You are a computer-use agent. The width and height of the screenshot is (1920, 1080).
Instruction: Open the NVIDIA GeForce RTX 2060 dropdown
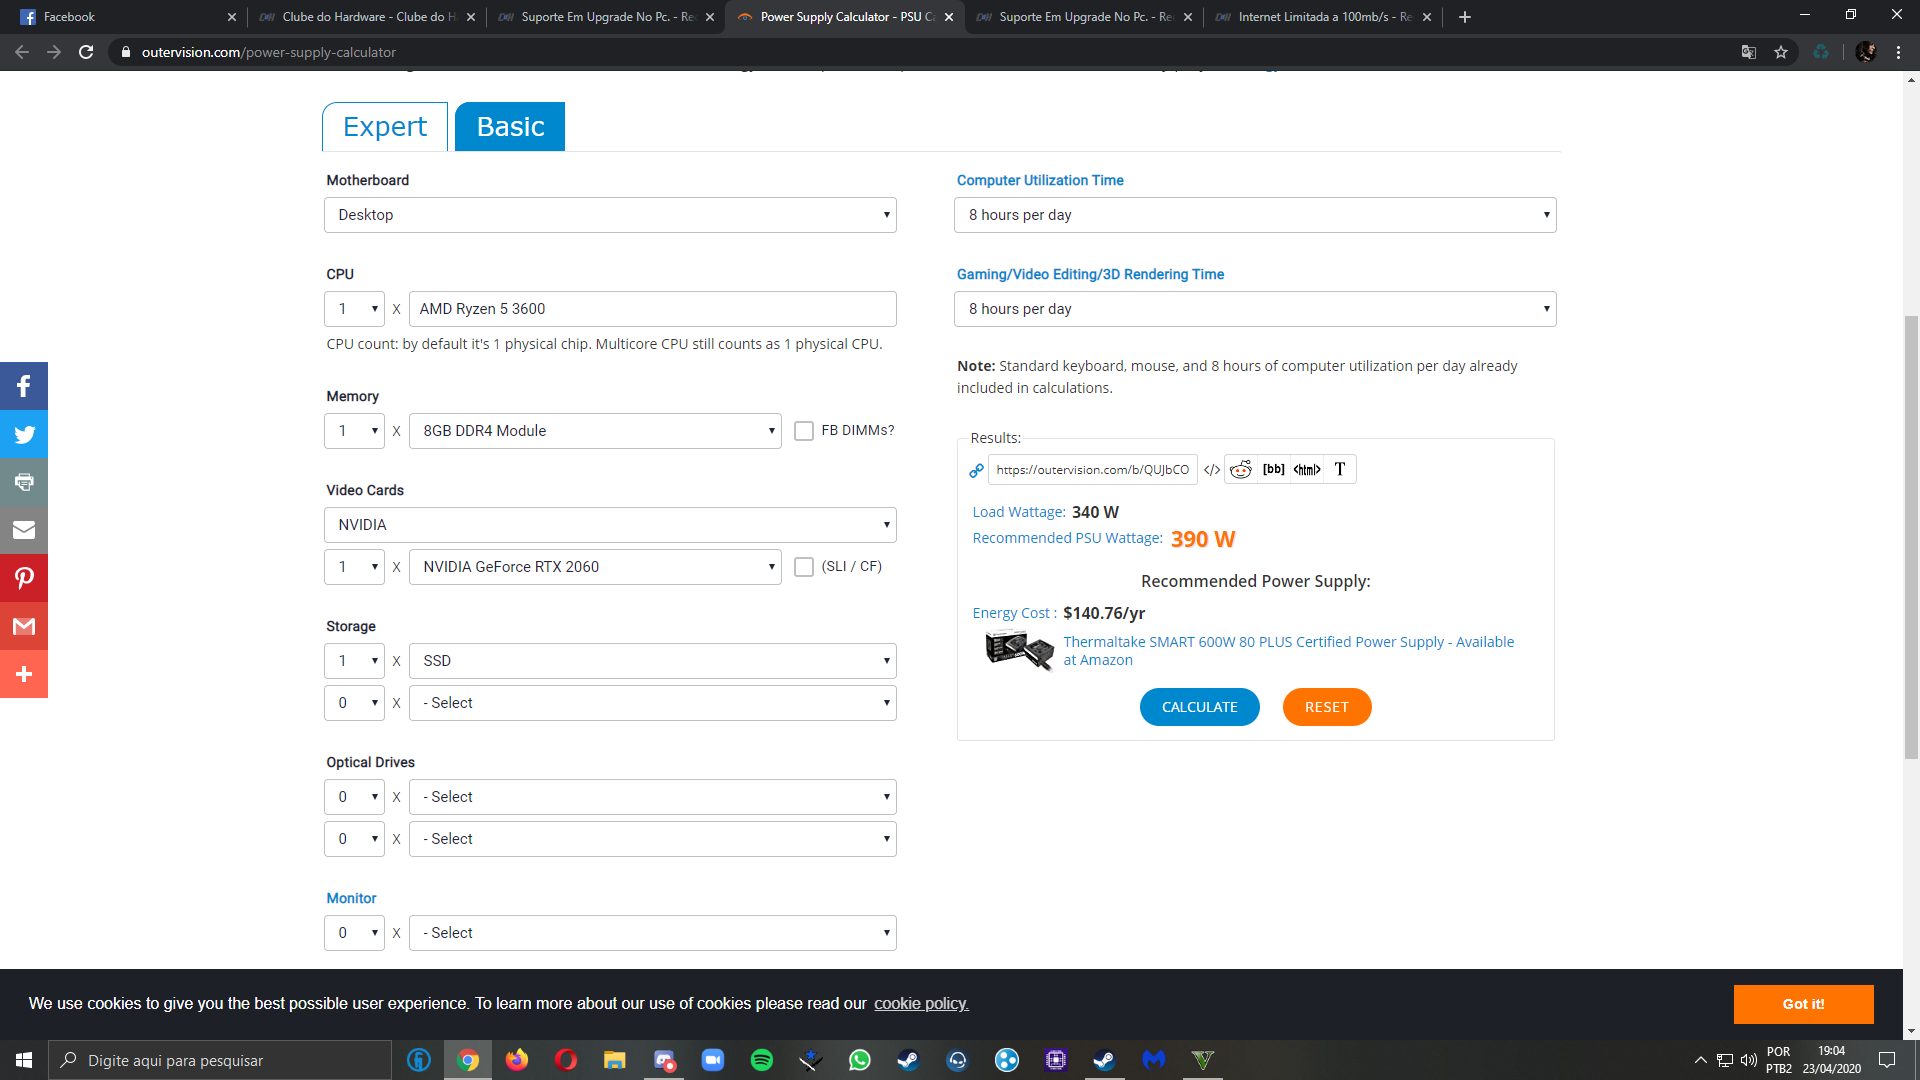pos(595,567)
